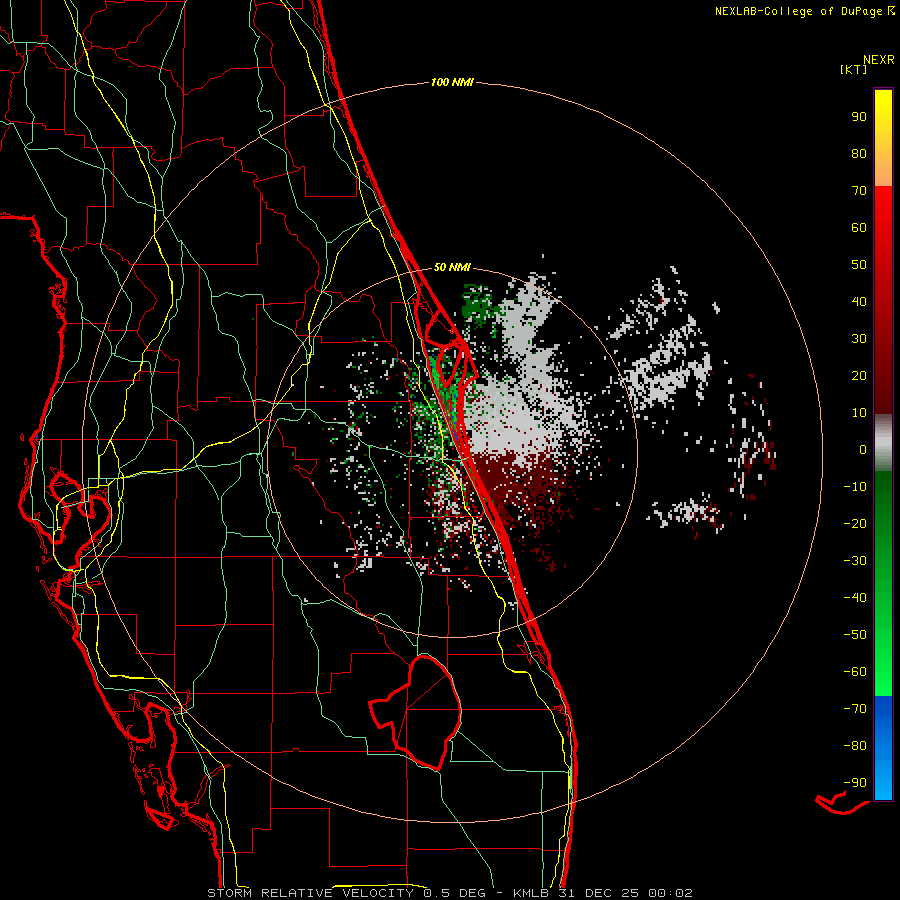Click the positive 70 value on velocity scale
This screenshot has width=900, height=900.
[x=859, y=191]
